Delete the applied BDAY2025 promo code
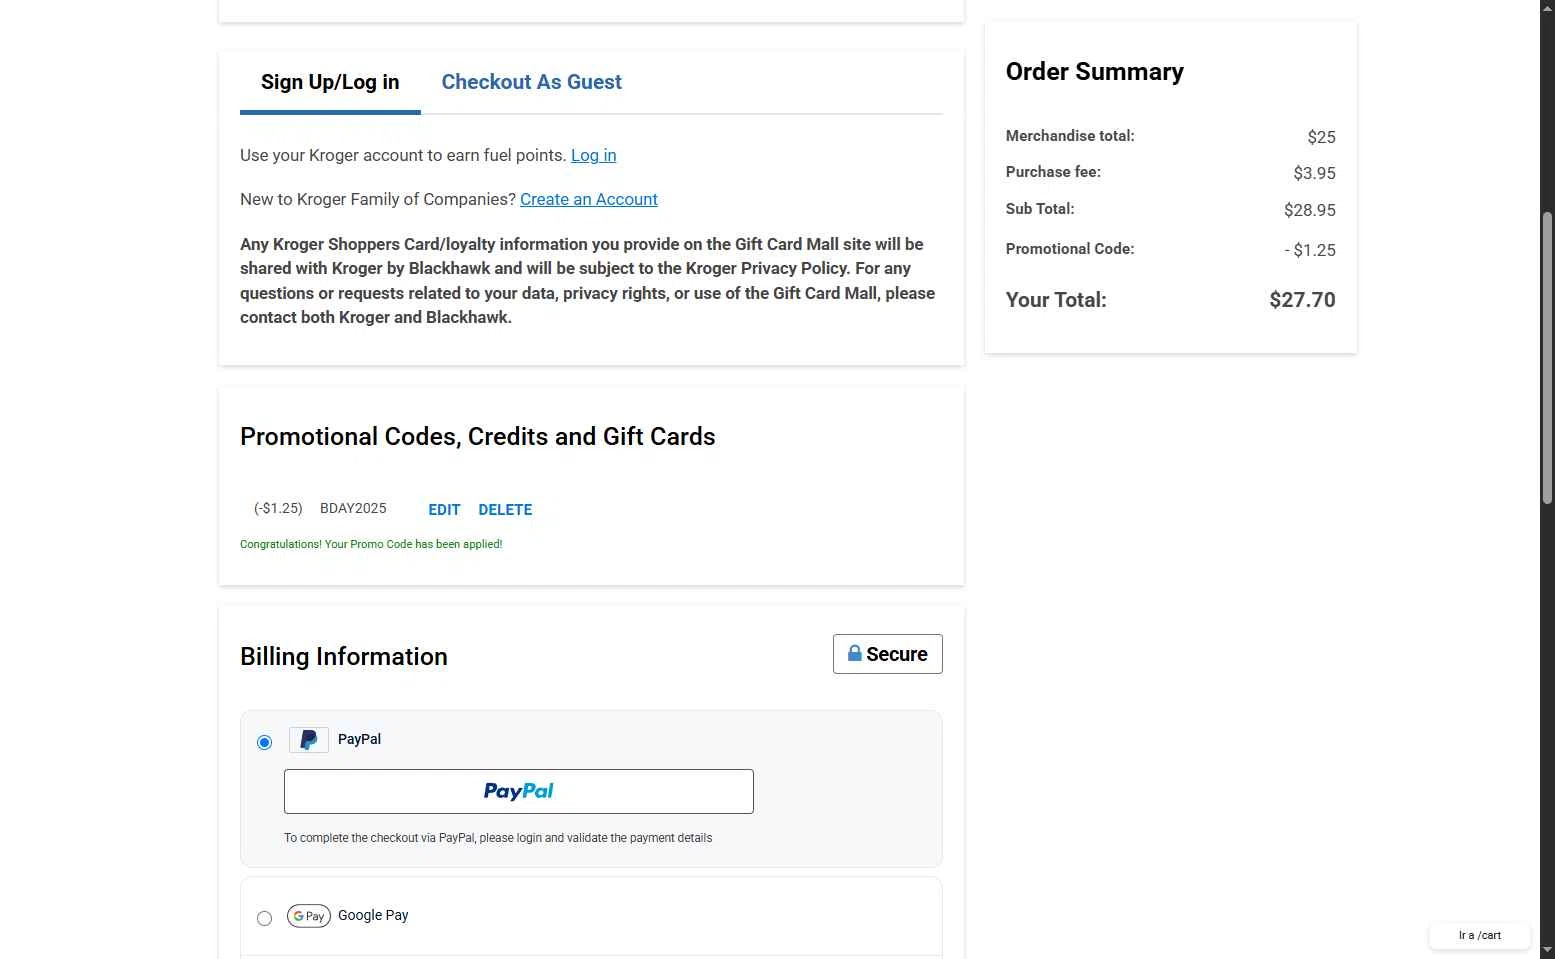This screenshot has height=959, width=1555. 505,510
